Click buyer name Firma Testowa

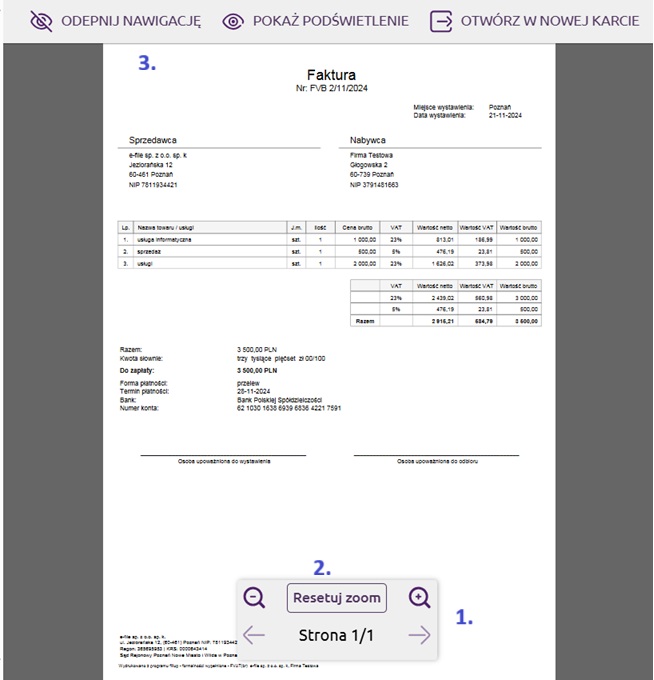(372, 155)
